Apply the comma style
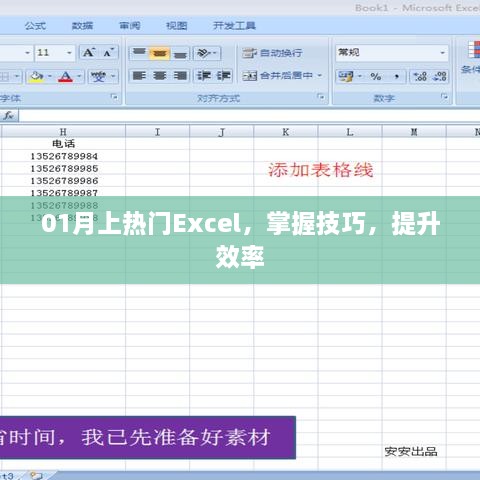Screen dimensions: 480x480 tap(396, 76)
